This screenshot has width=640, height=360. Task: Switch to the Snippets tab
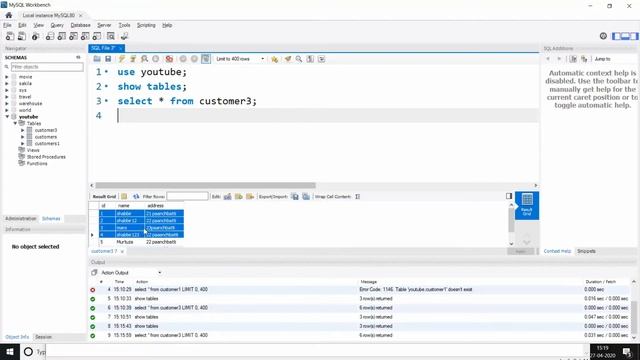pos(586,251)
